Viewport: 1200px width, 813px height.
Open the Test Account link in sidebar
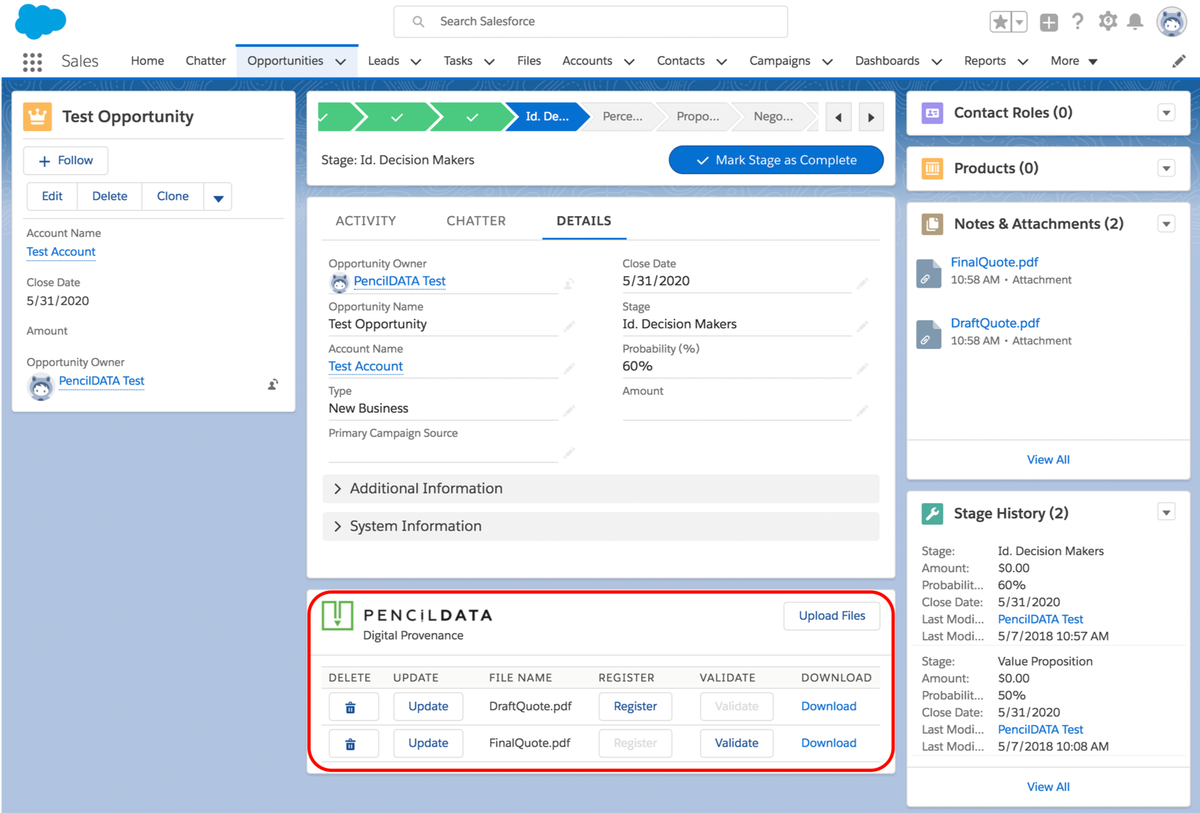coord(61,252)
